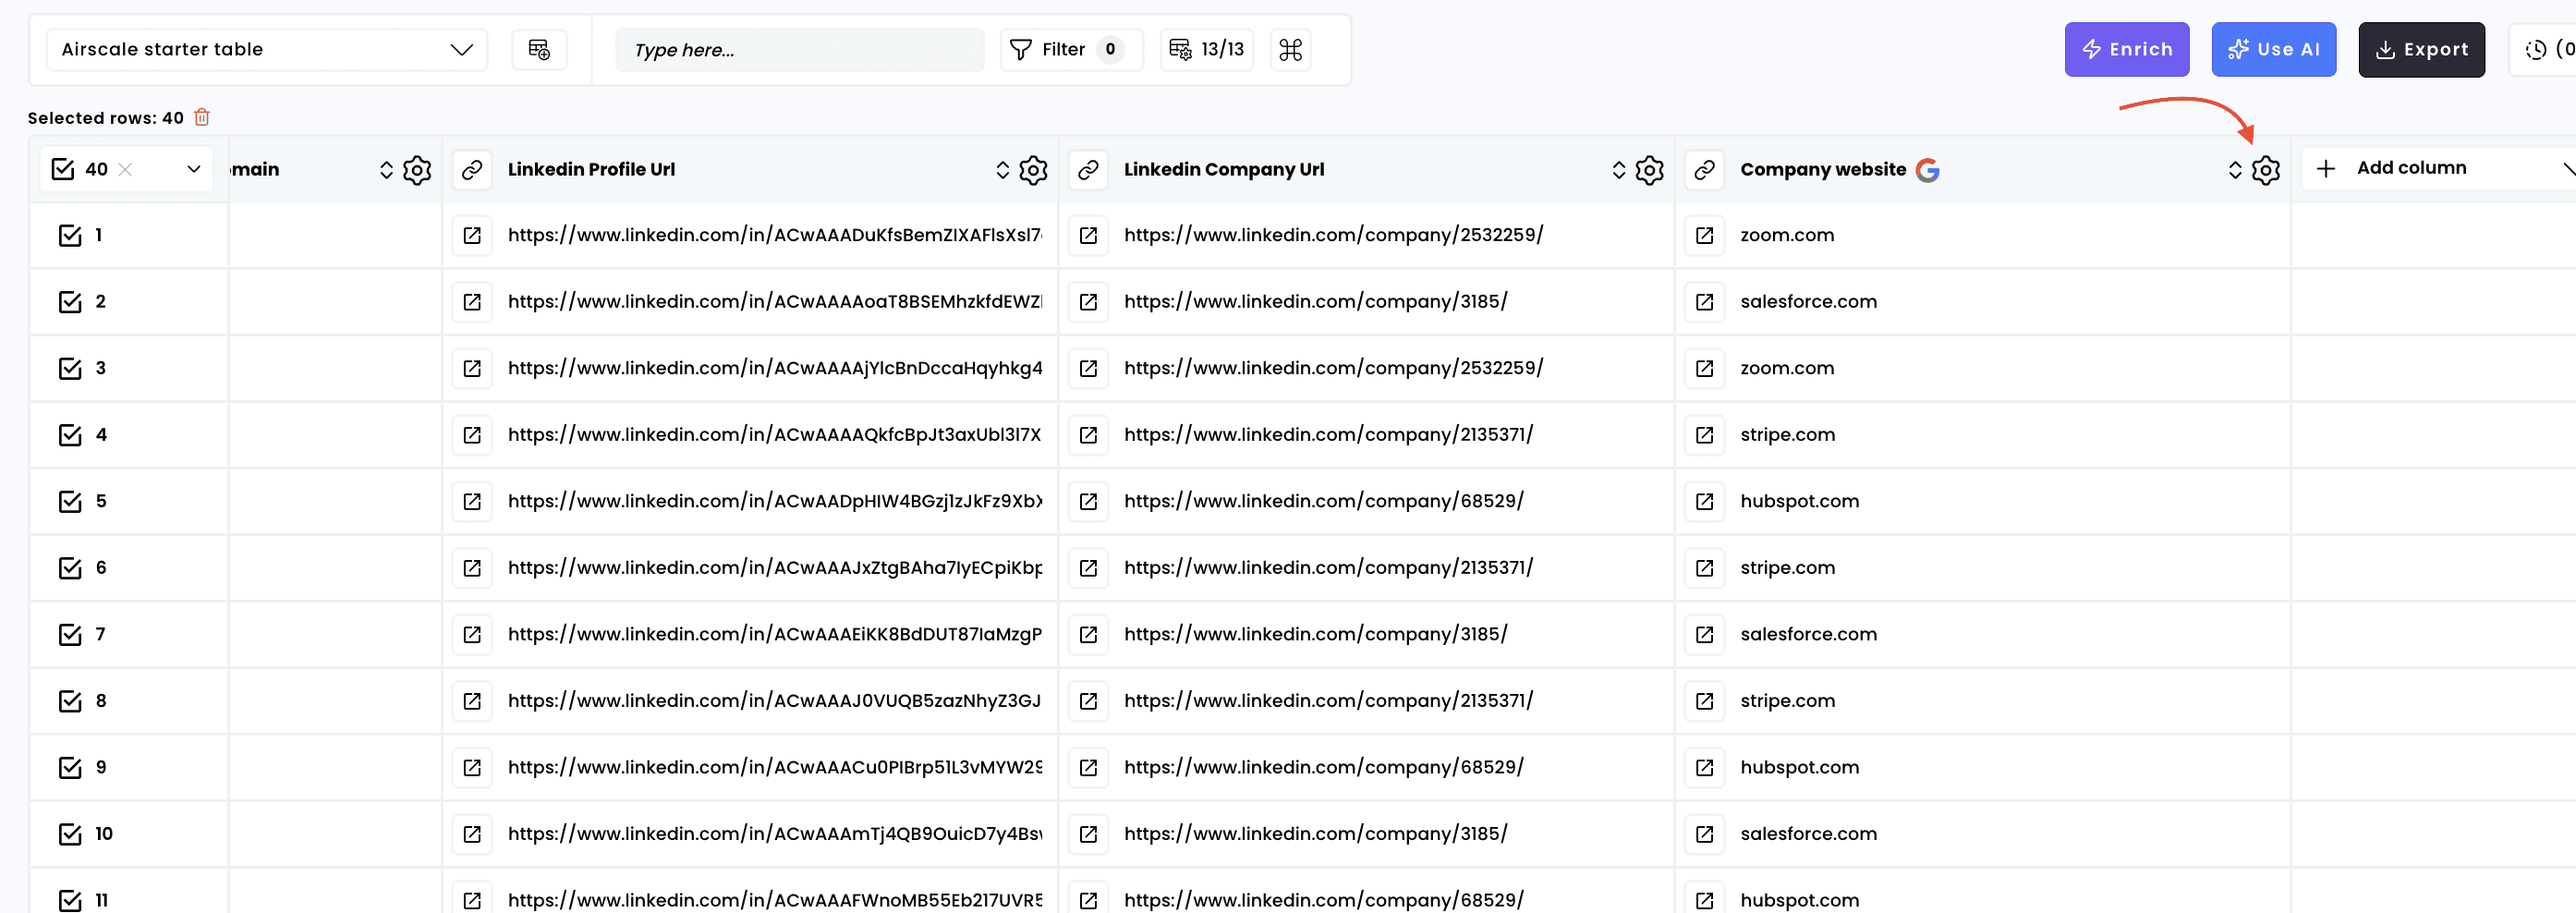This screenshot has width=2576, height=913.
Task: Sort the Linkedin Company Url column
Action: pos(1618,170)
